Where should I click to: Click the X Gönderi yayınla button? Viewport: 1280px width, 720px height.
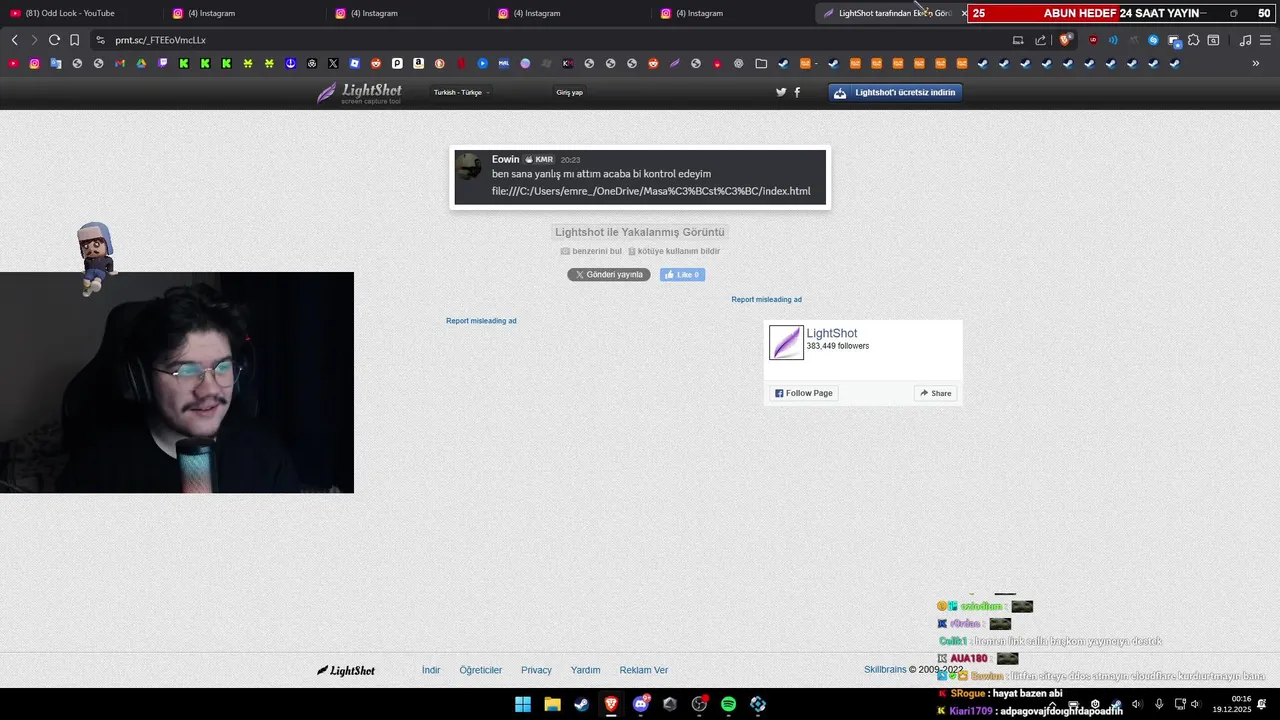(609, 274)
